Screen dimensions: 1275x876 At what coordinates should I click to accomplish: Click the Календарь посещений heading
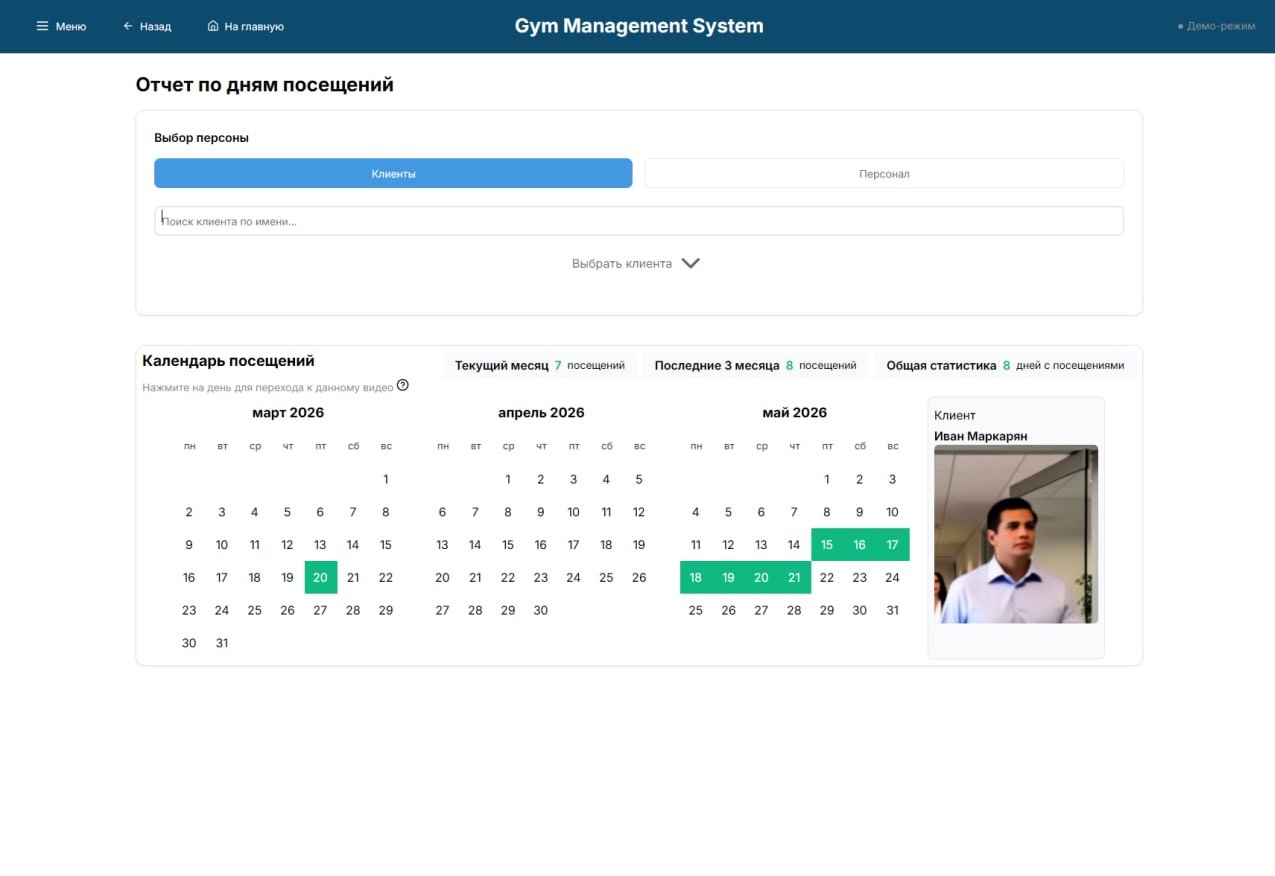click(229, 361)
